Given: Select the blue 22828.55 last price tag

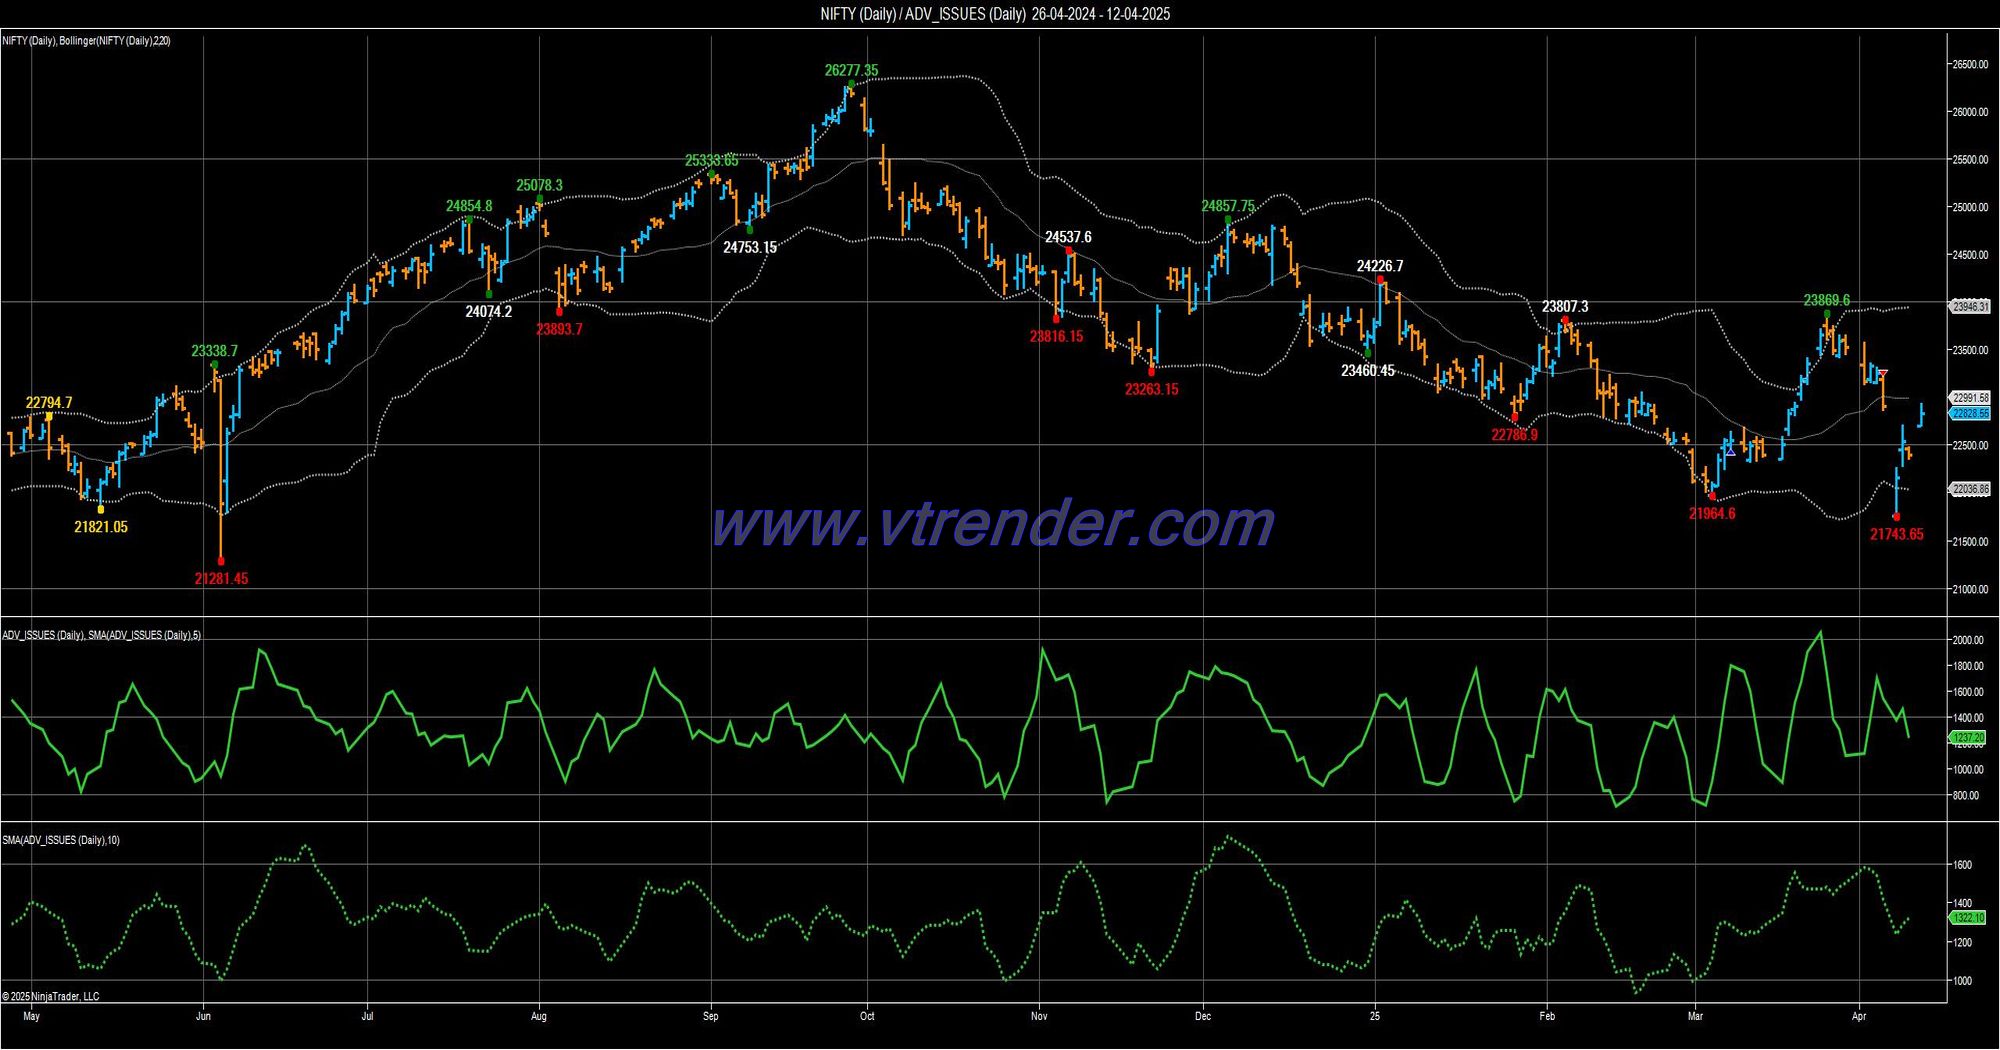Looking at the screenshot, I should coord(1971,413).
